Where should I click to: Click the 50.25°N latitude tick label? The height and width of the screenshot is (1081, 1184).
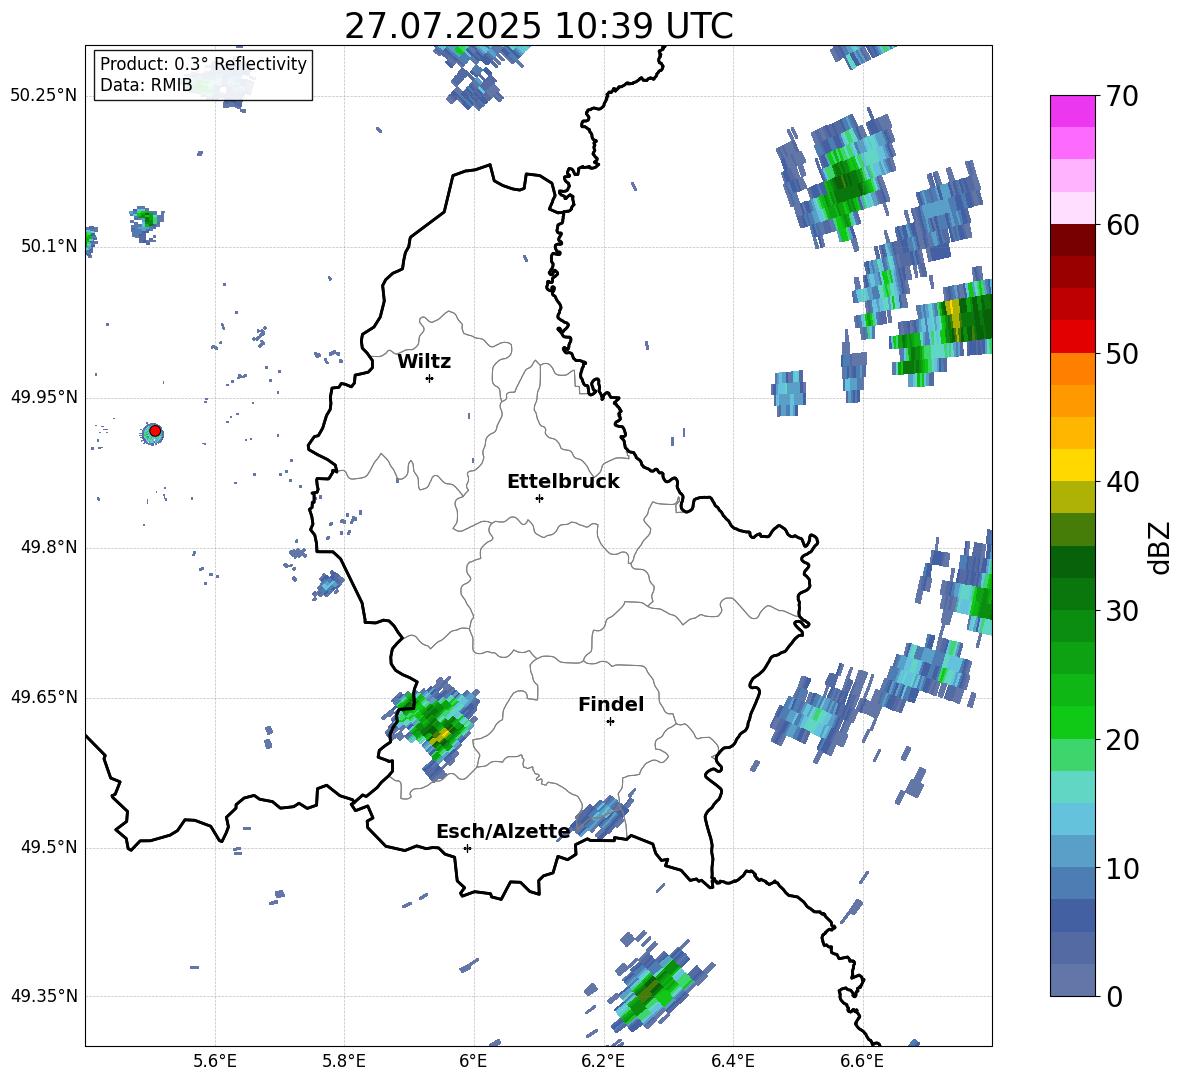click(44, 96)
